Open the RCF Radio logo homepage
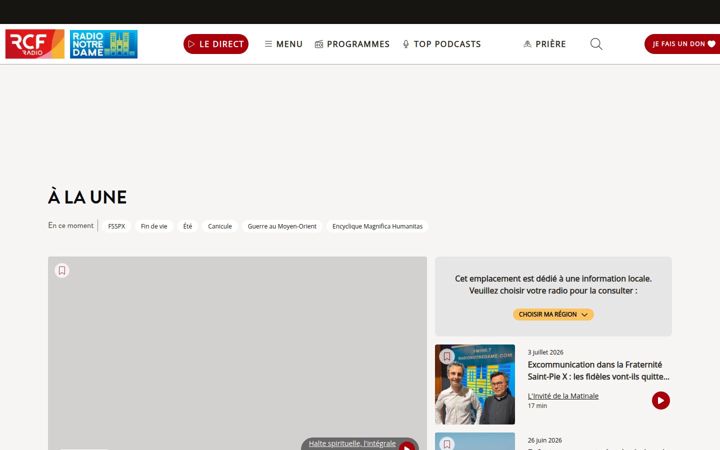This screenshot has width=720, height=450. (x=34, y=44)
